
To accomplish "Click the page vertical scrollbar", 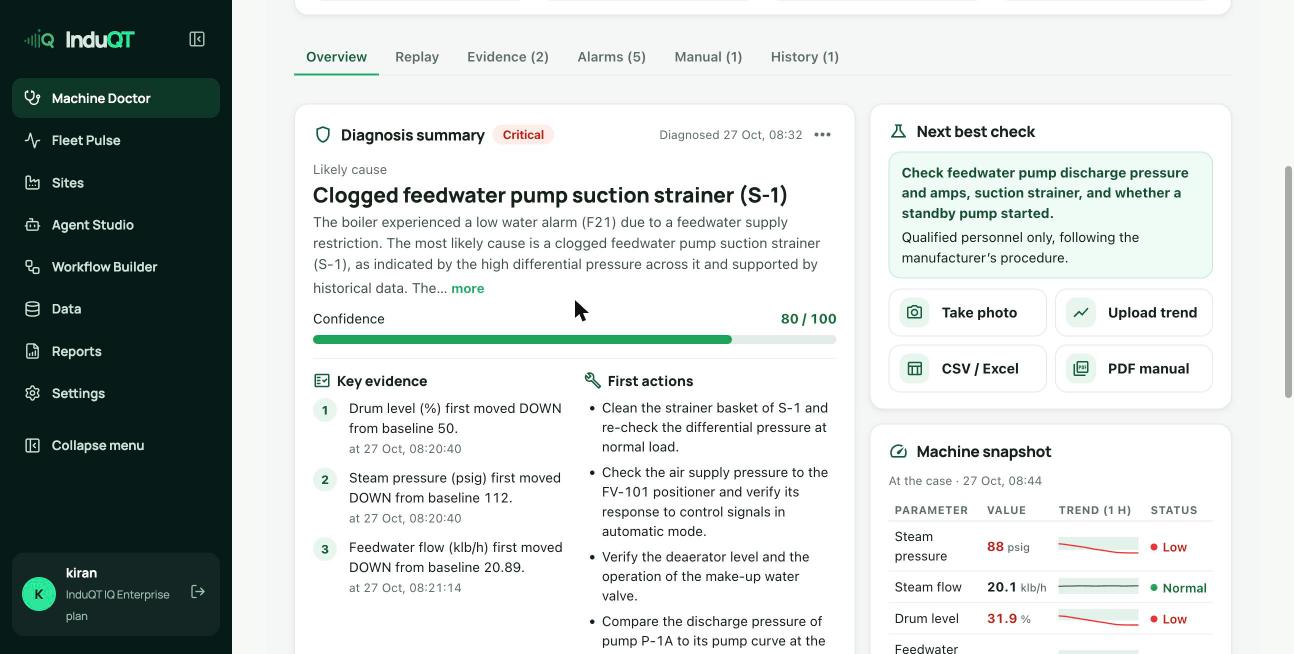I will pos(1288,283).
